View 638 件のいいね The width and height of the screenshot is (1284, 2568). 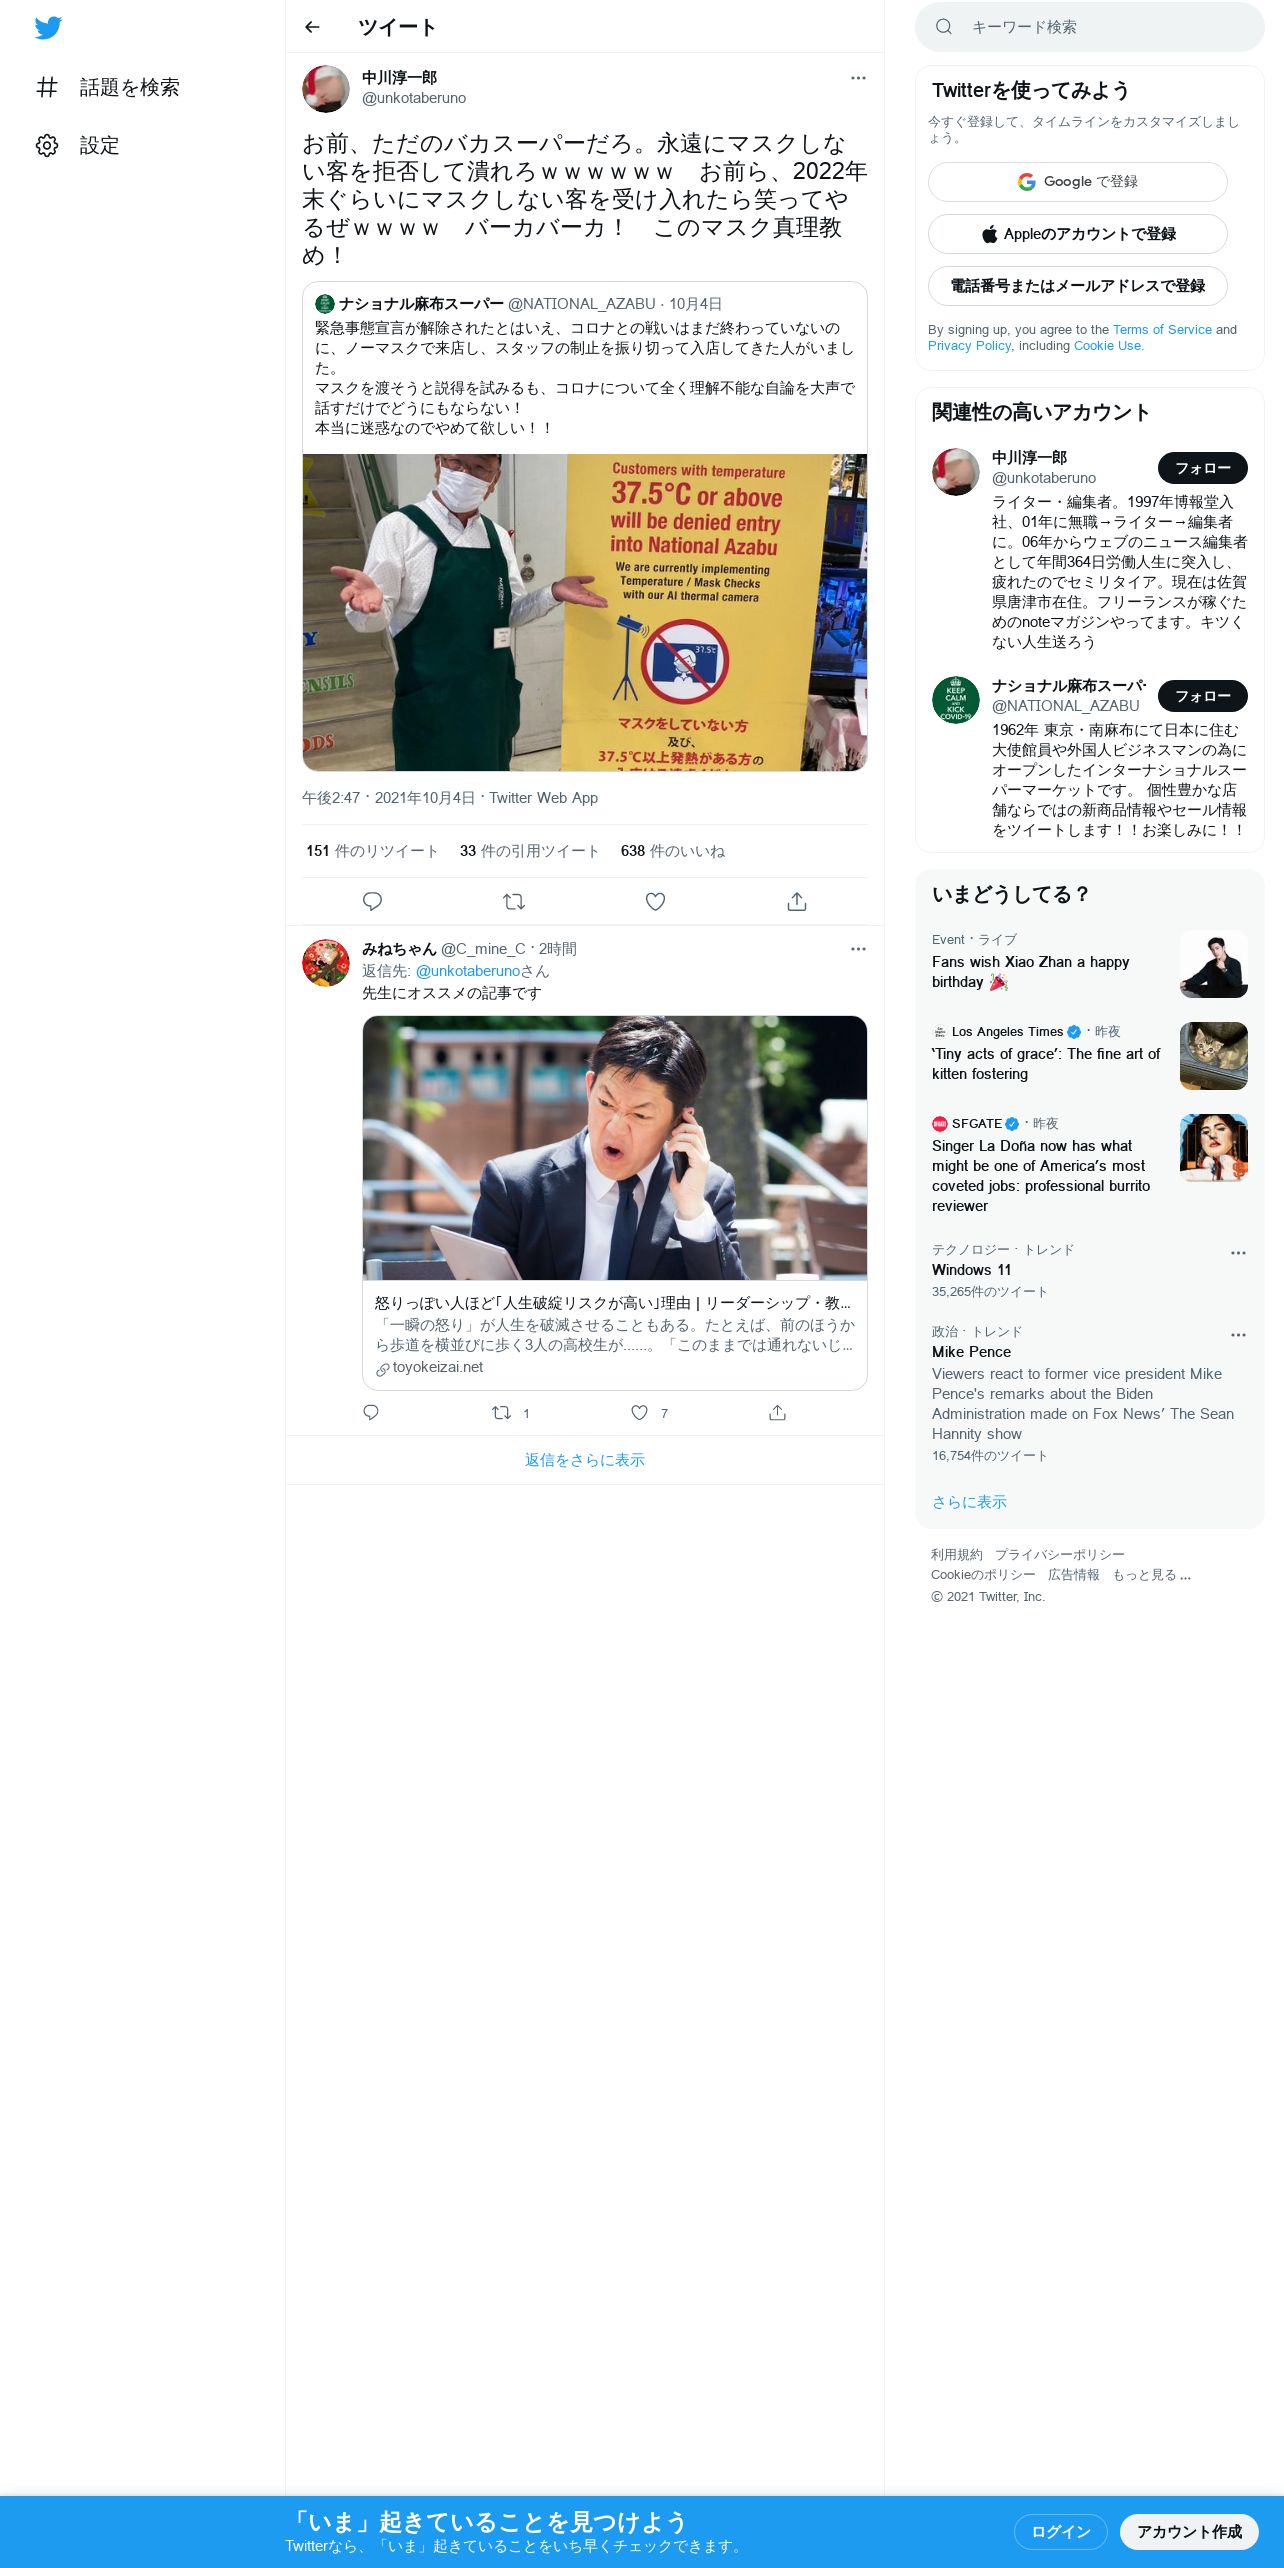pos(673,851)
